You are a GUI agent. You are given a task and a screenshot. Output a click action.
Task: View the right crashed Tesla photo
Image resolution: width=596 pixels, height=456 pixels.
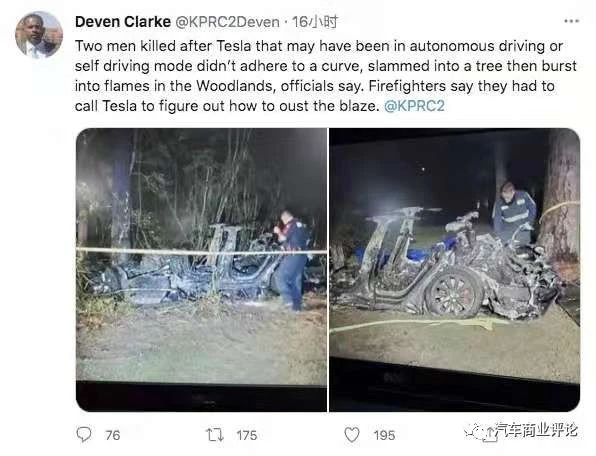[x=455, y=270]
